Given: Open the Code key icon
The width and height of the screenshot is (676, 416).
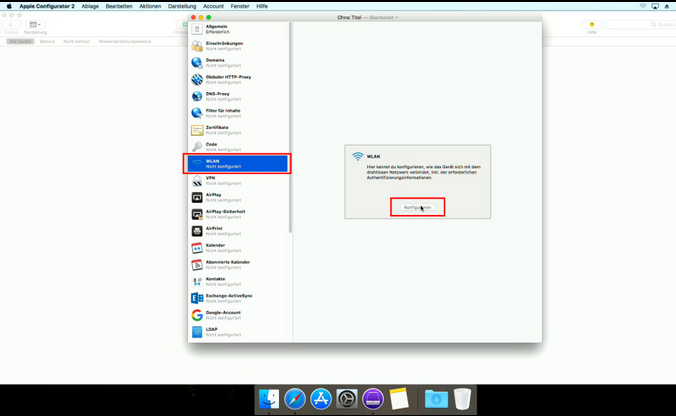Looking at the screenshot, I should (x=197, y=147).
